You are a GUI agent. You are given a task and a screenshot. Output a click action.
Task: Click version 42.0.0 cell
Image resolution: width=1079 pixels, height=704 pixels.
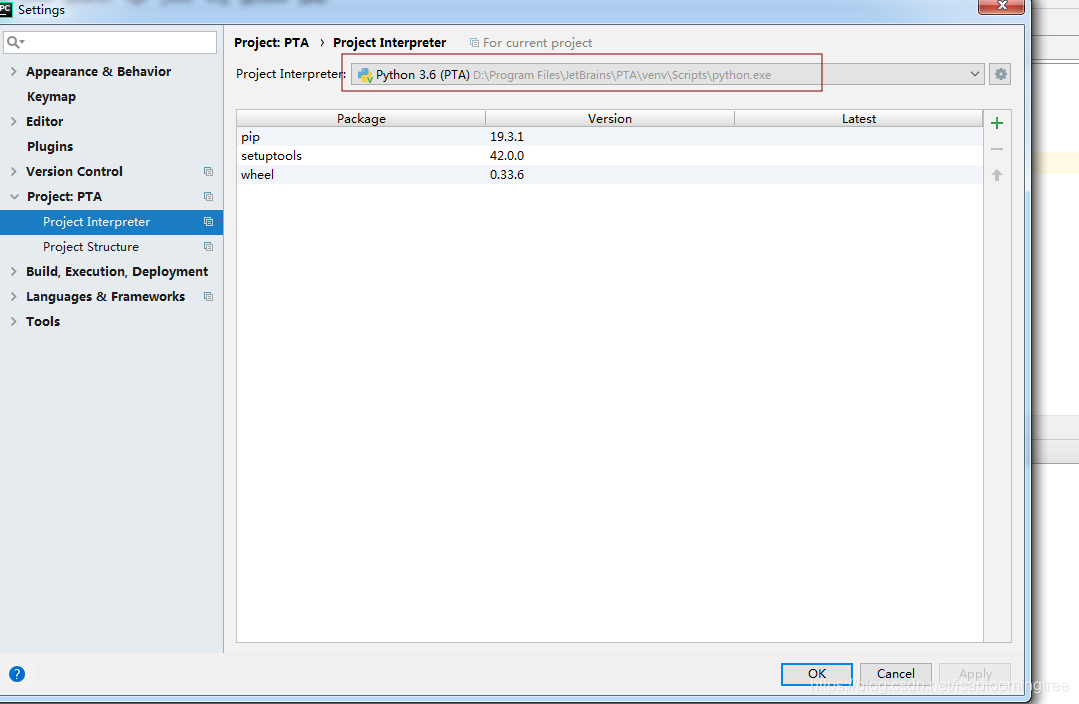point(506,156)
